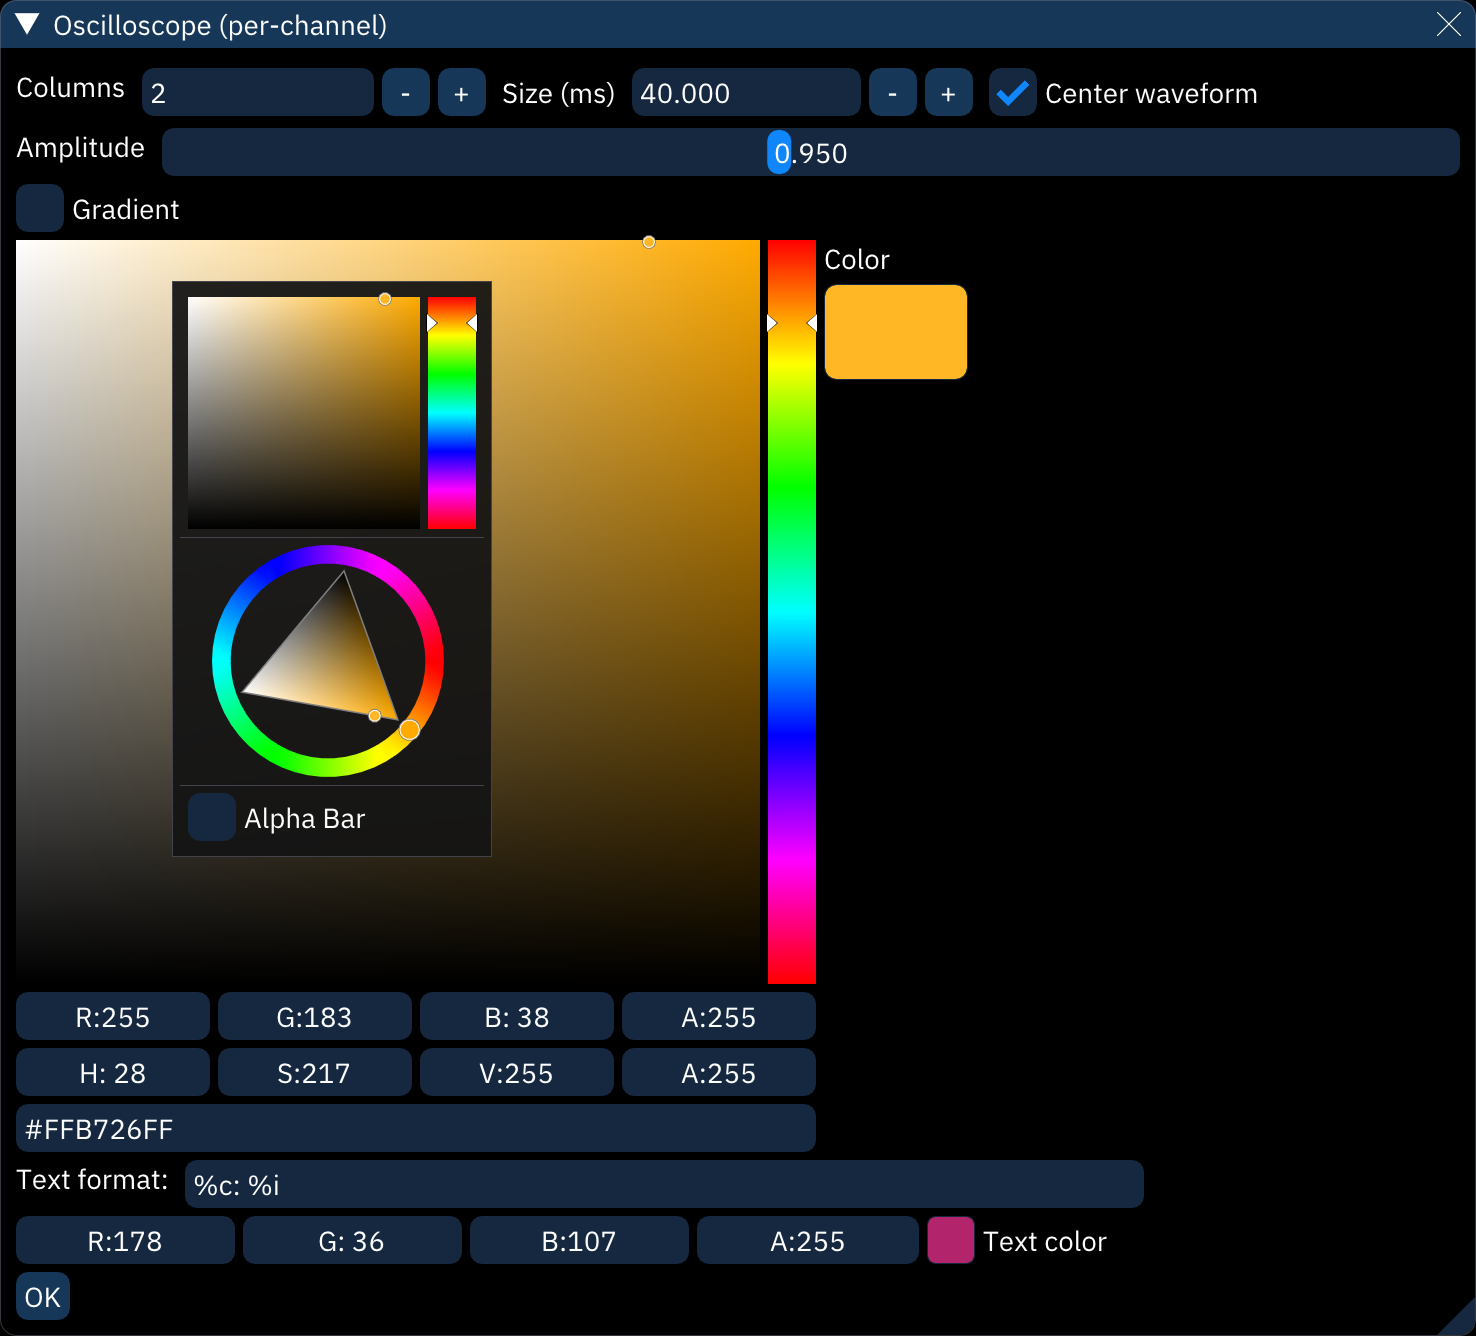This screenshot has height=1336, width=1476.
Task: Click the #FFB726FF hex color field
Action: [416, 1129]
